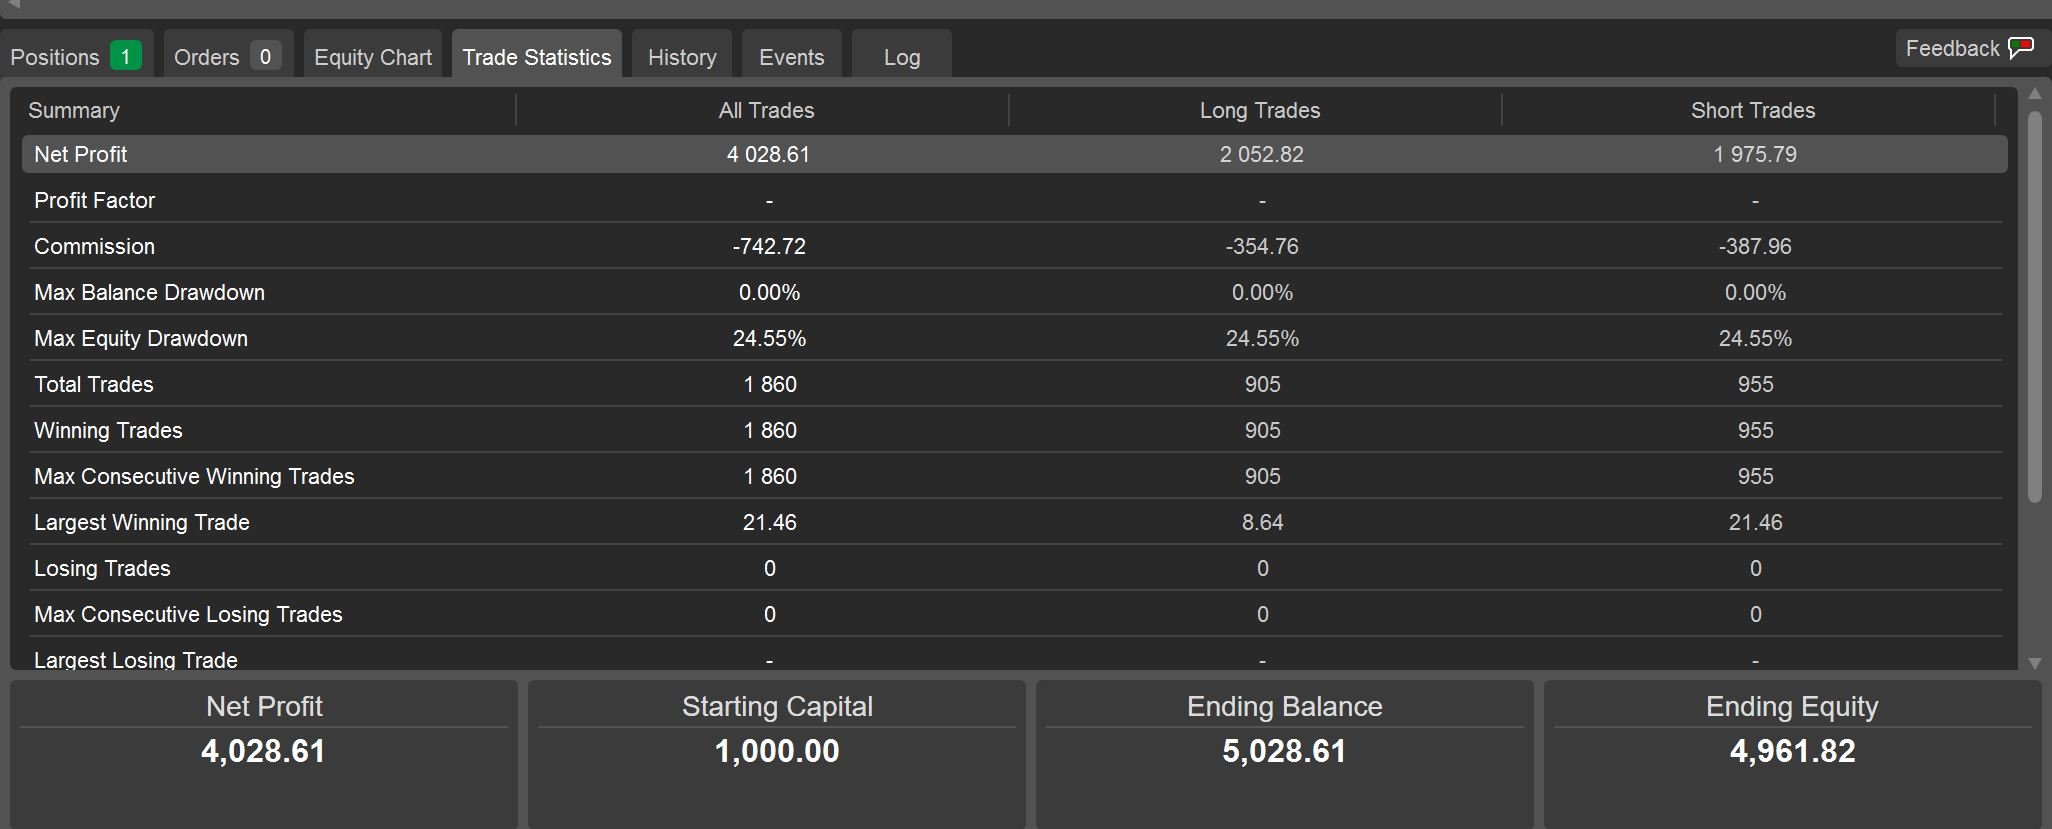Switch to the Orders tab

tap(206, 57)
